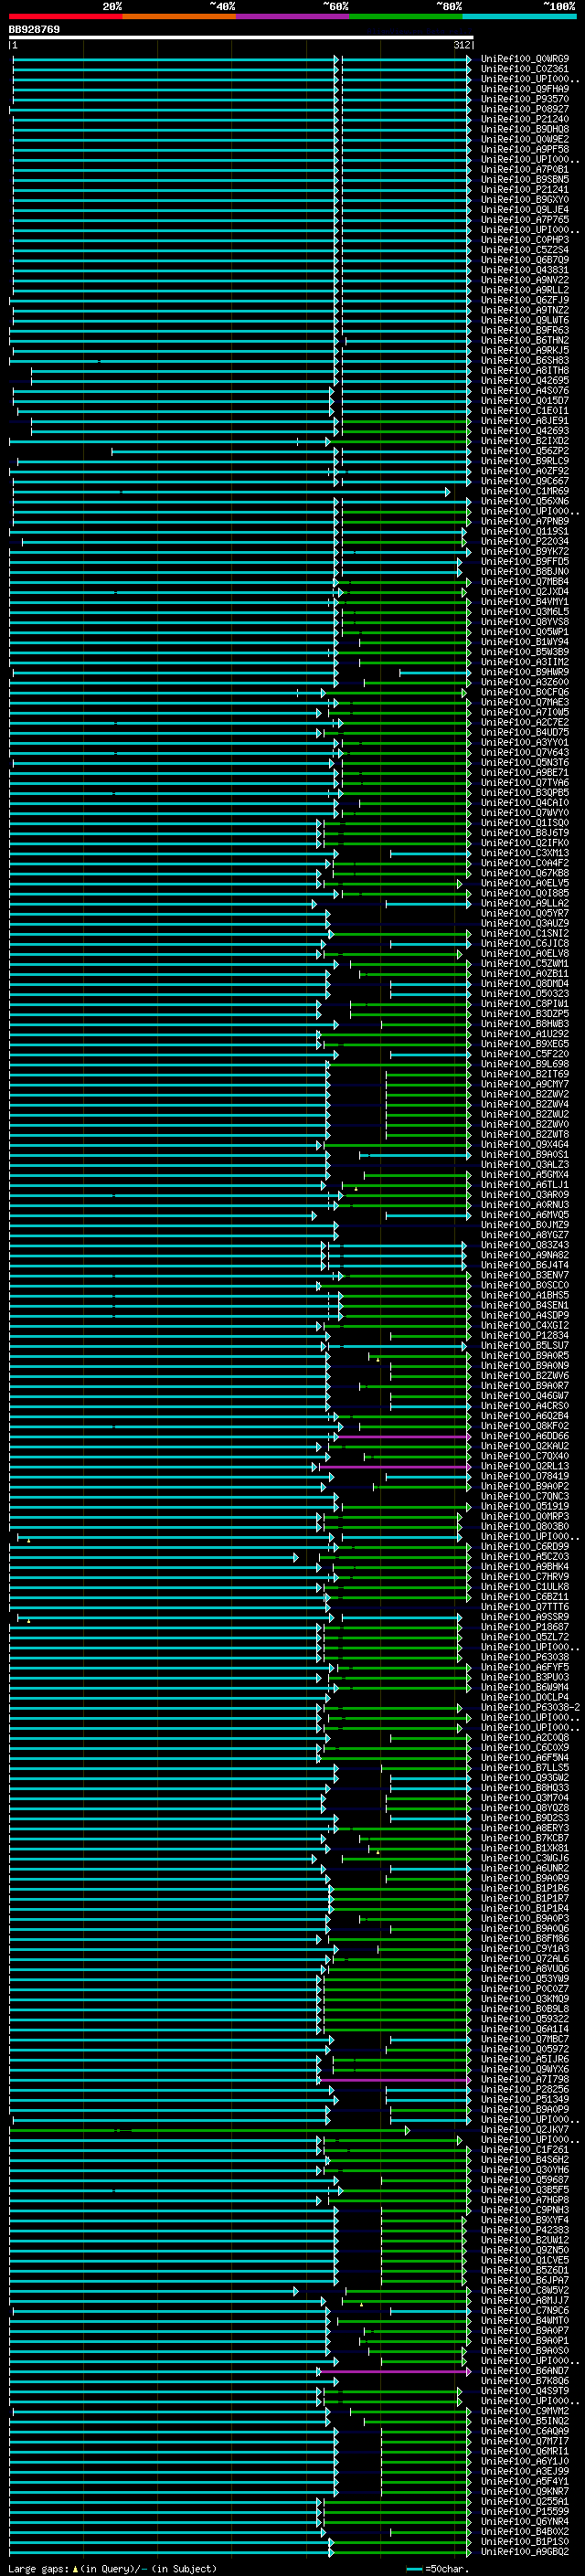This screenshot has width=585, height=2576.
Task: Select the UniRef100_Q7MBB4 label
Action: (x=524, y=581)
